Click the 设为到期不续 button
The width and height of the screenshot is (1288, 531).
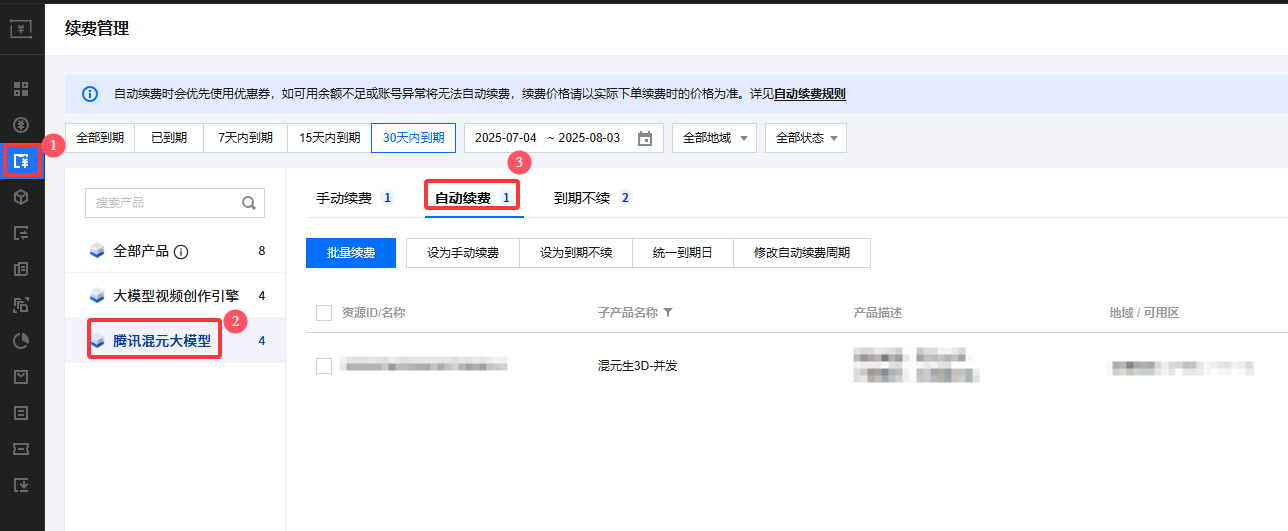tap(576, 253)
